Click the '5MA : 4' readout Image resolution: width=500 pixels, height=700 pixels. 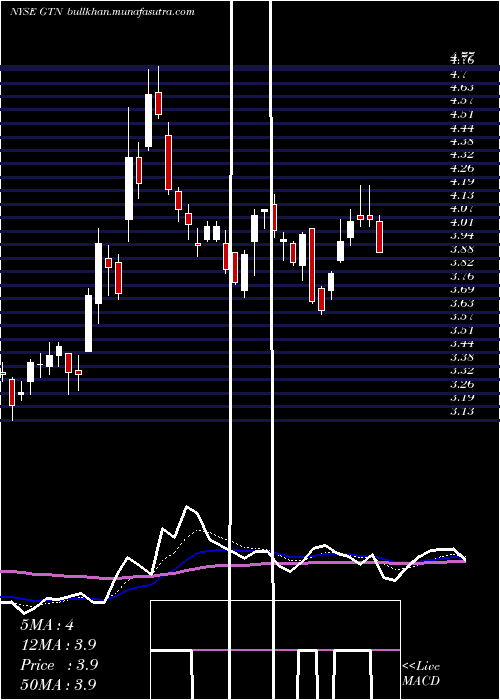(47, 625)
